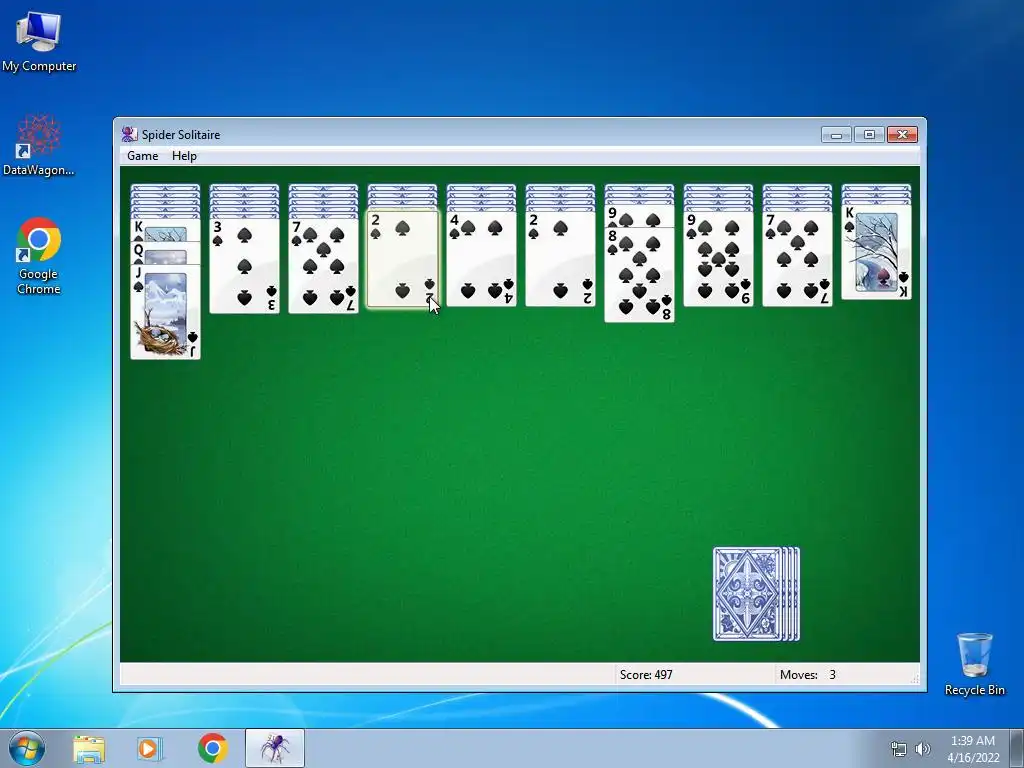The height and width of the screenshot is (768, 1024).
Task: Select the Recycle Bin desktop icon
Action: (x=974, y=664)
